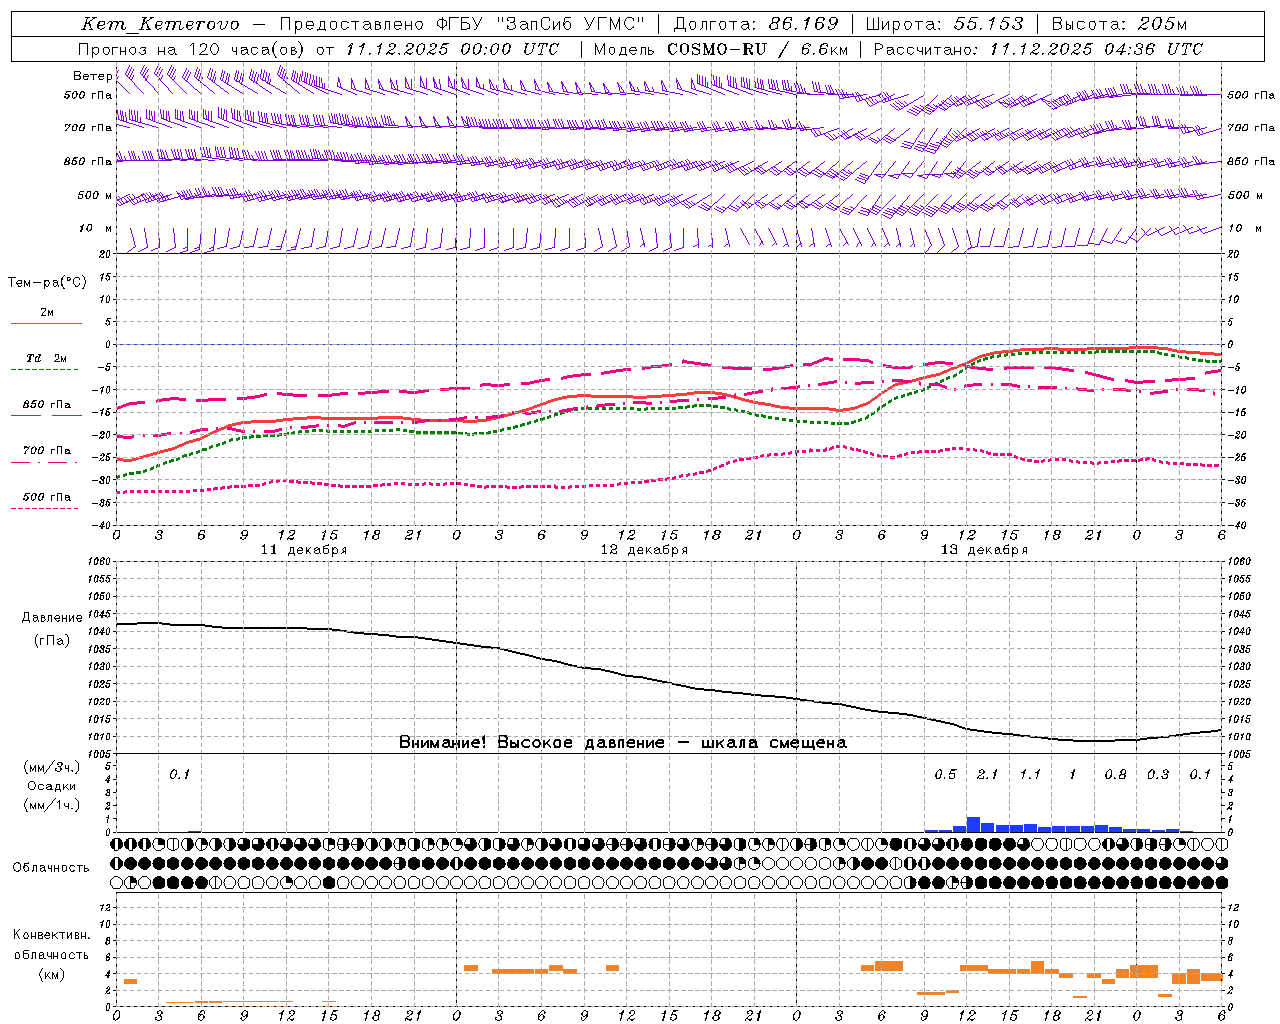Click the 11 декабря date label
Viewport: 1280px width, 1024px height.
(304, 550)
